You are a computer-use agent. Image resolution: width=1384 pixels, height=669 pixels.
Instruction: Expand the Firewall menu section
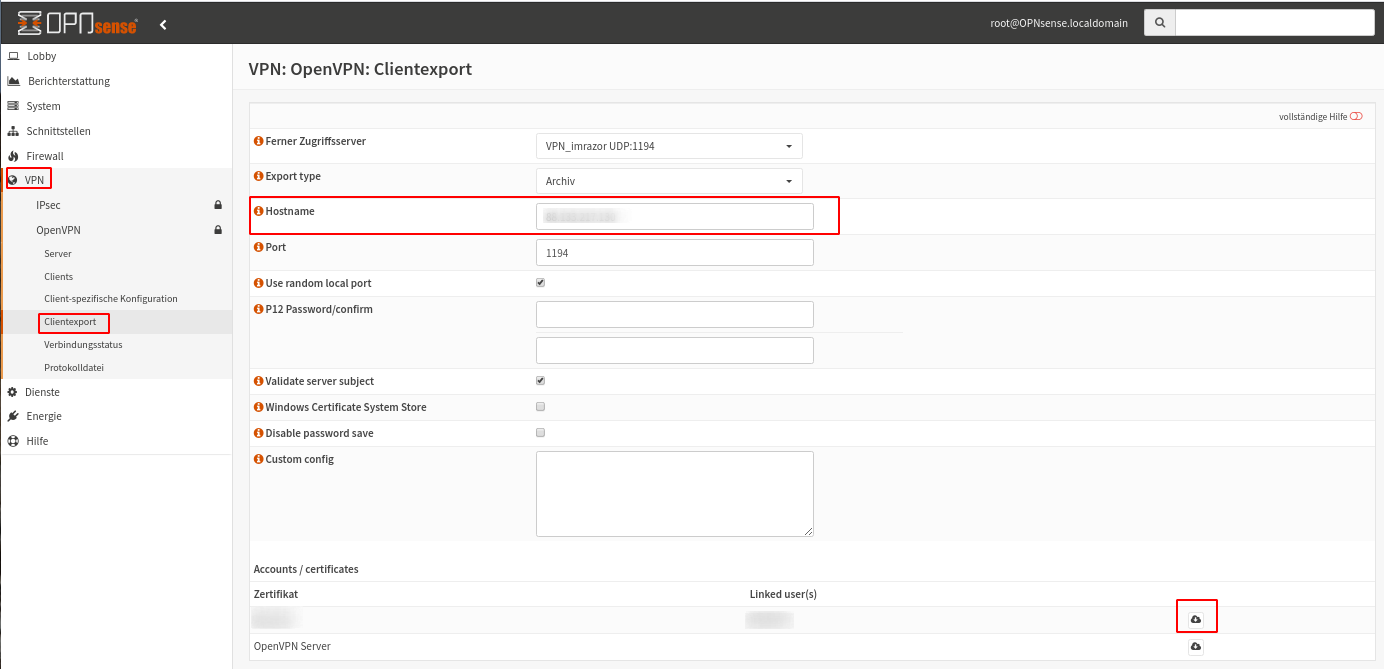click(45, 156)
